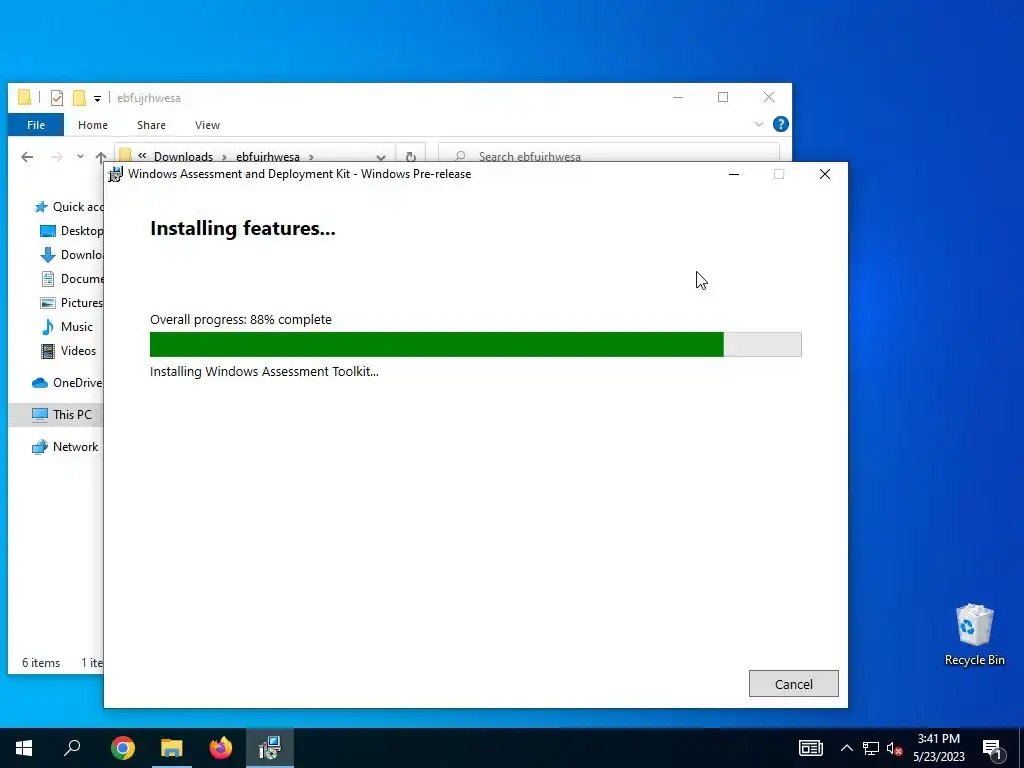Click the muted volume tray icon

pyautogui.click(x=894, y=748)
